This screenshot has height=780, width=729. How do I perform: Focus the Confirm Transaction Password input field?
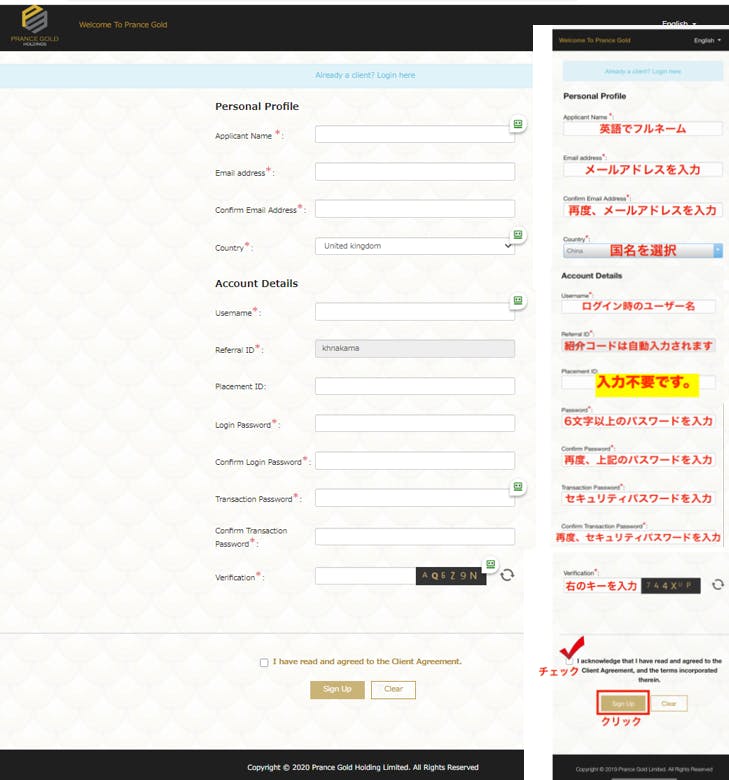pos(415,536)
